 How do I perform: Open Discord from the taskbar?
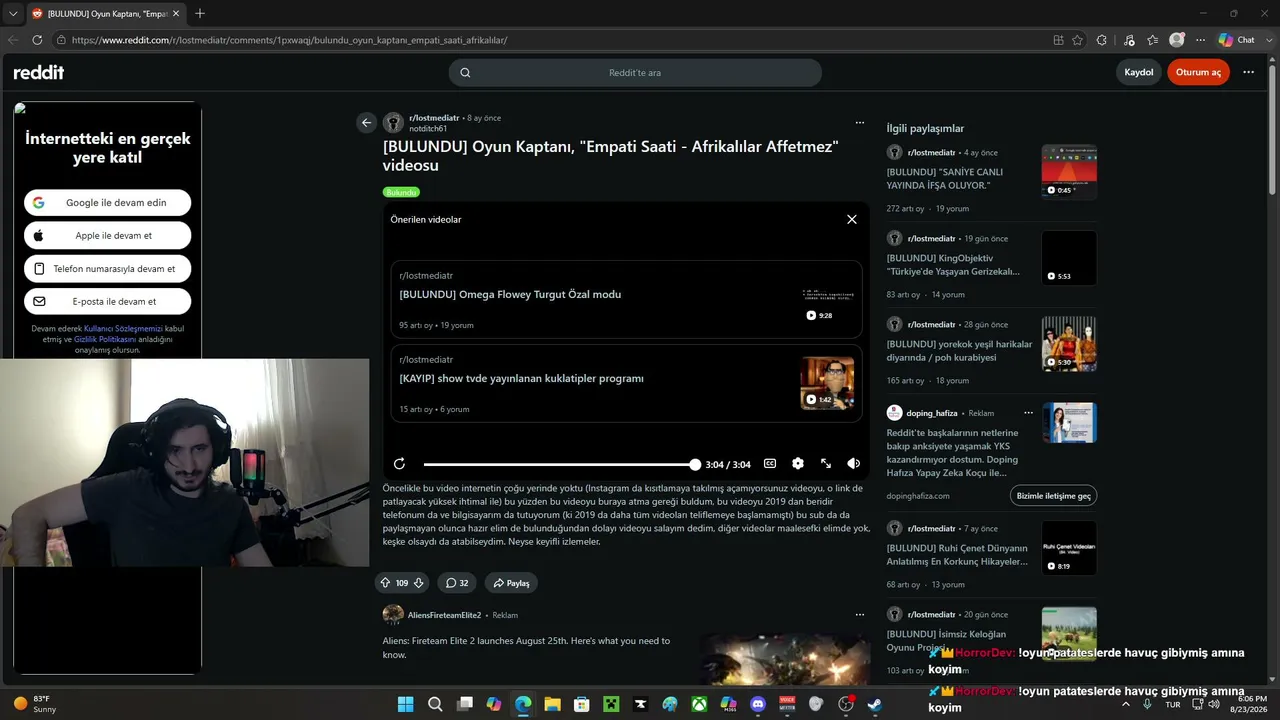coord(757,704)
